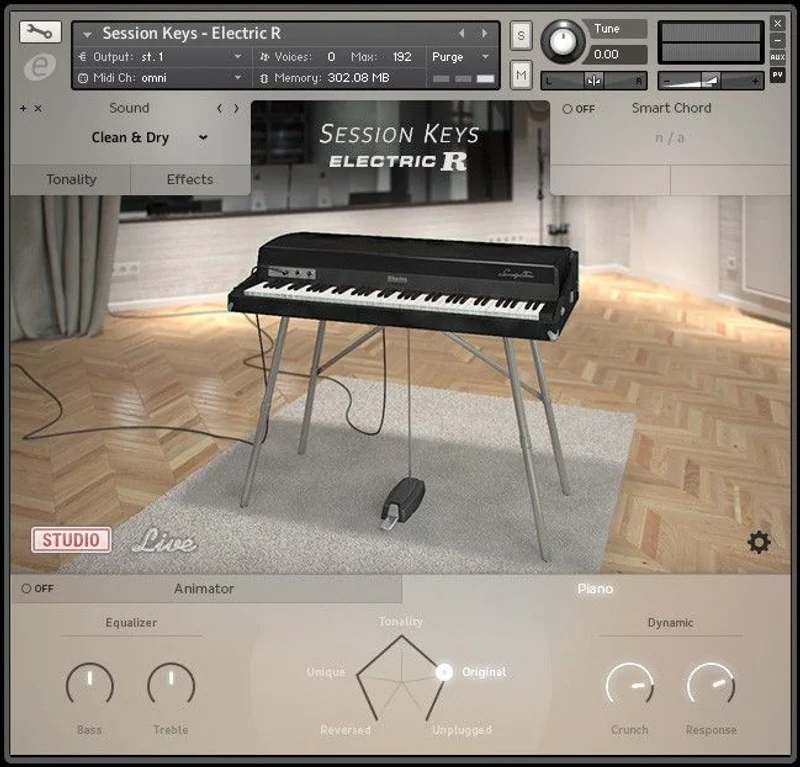Switch to the Animator tab
800x767 pixels.
[x=204, y=589]
